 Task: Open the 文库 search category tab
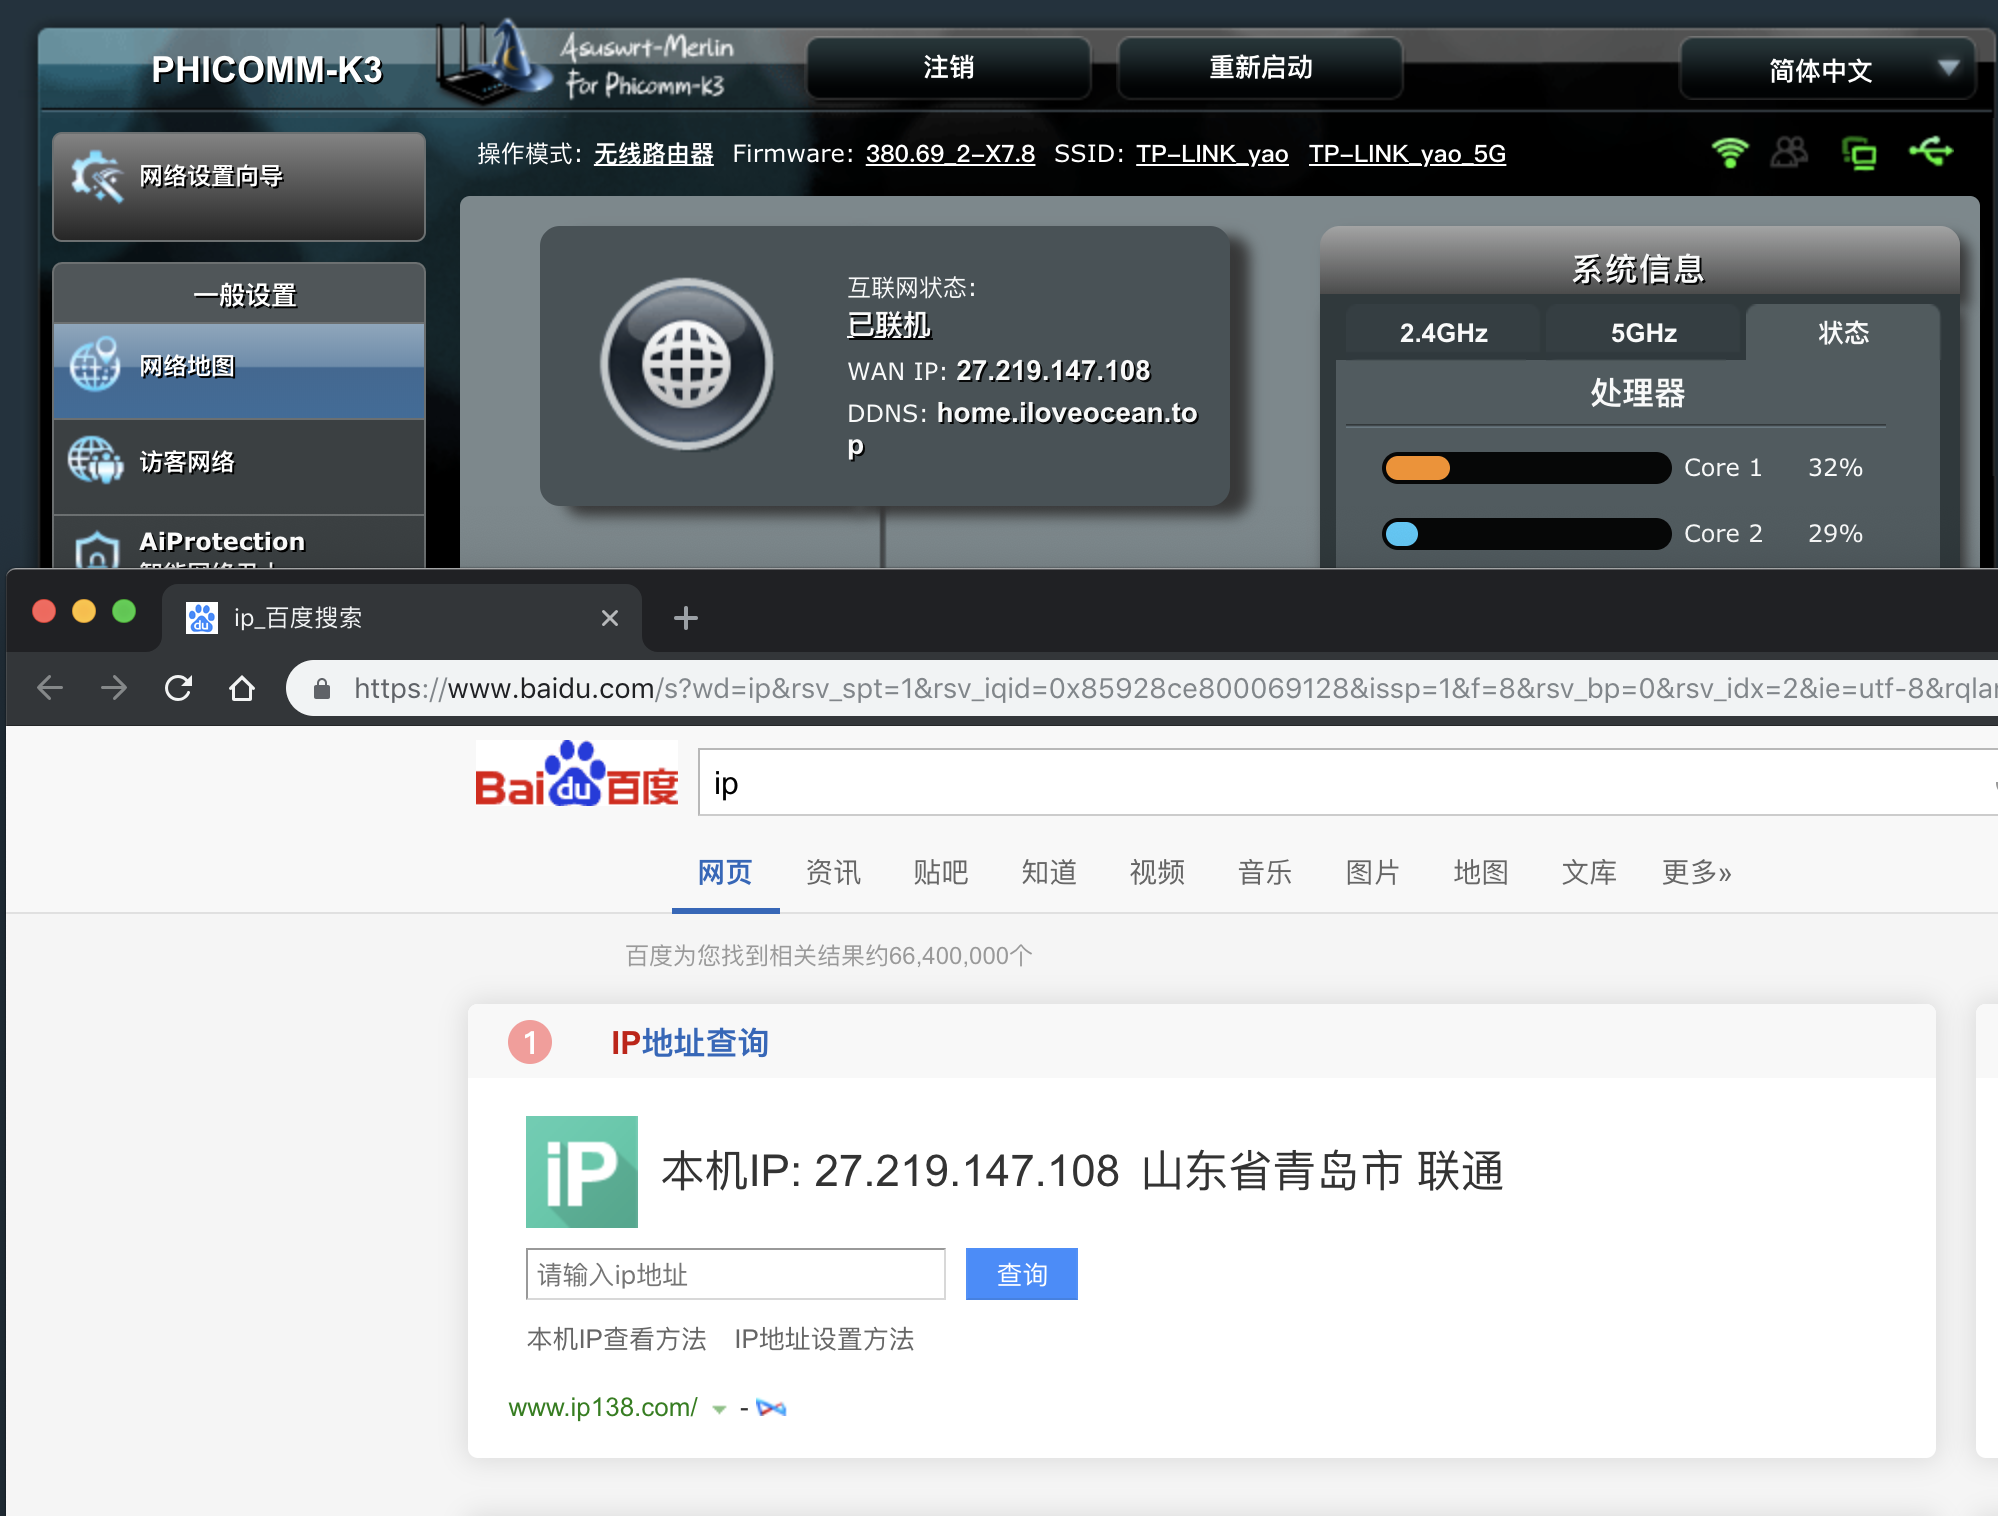tap(1589, 872)
